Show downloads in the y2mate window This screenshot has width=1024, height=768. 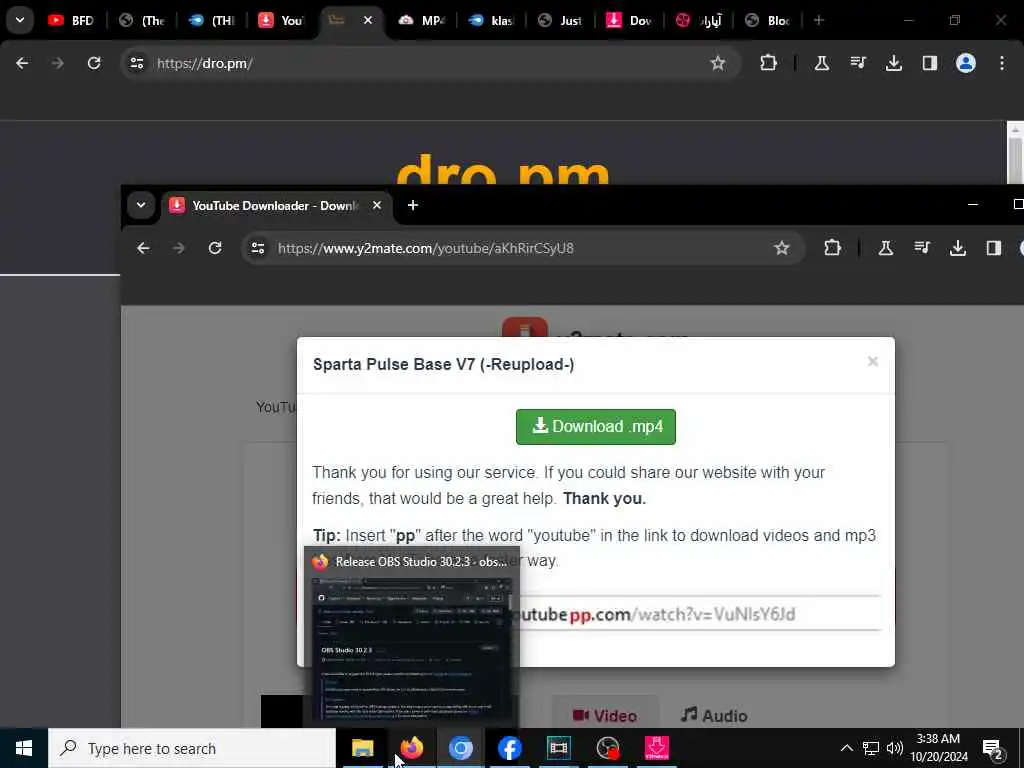point(957,248)
